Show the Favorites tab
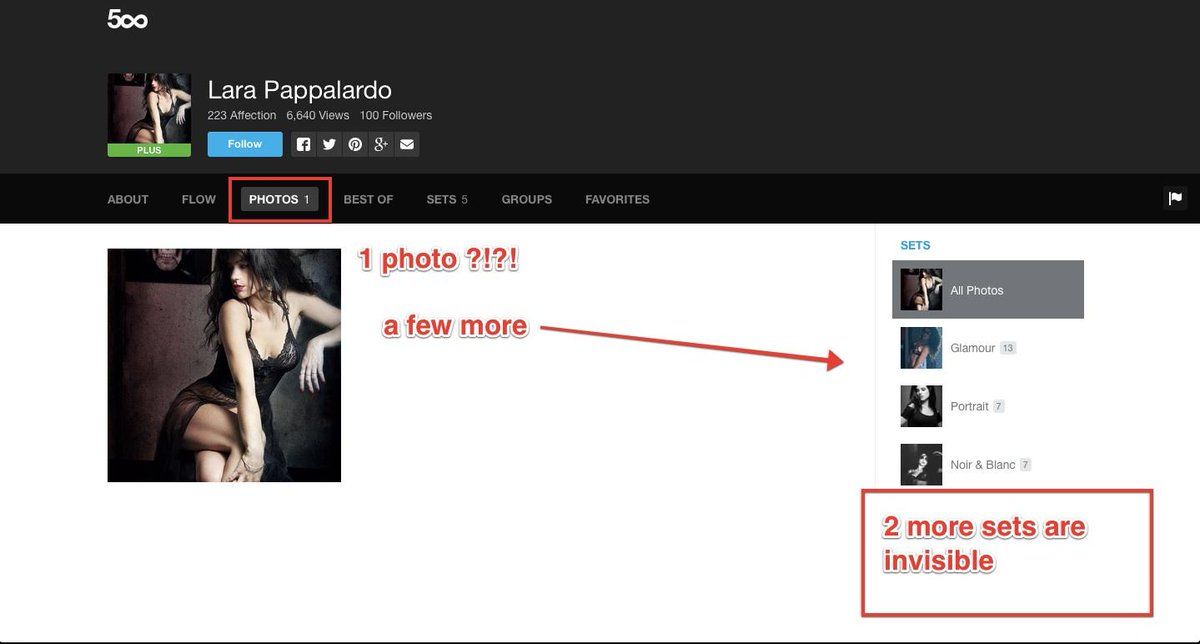Image resolution: width=1200 pixels, height=644 pixels. tap(617, 200)
